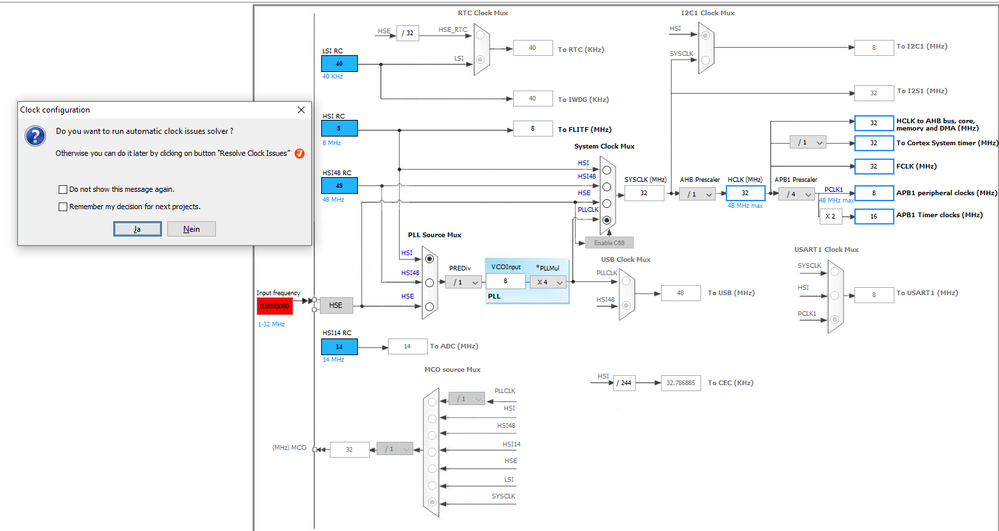This screenshot has width=999, height=531.
Task: Select HSI in USART1 Clock Mux
Action: 834,295
